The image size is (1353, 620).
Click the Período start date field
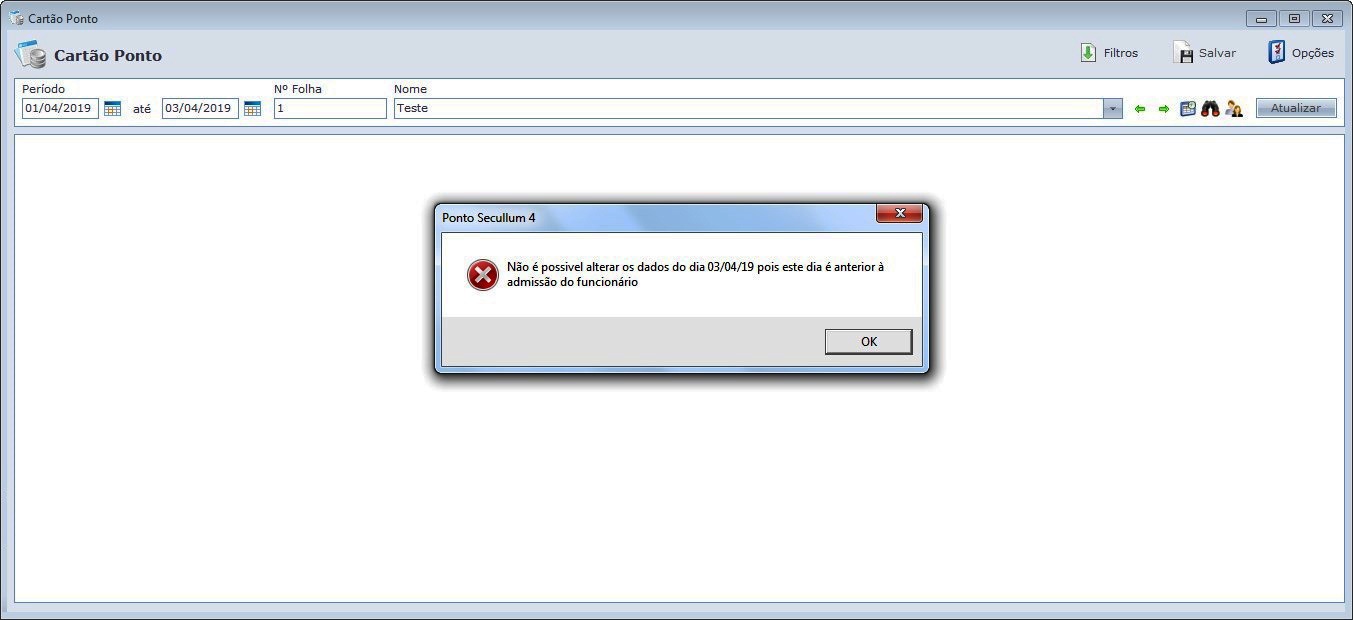[60, 108]
